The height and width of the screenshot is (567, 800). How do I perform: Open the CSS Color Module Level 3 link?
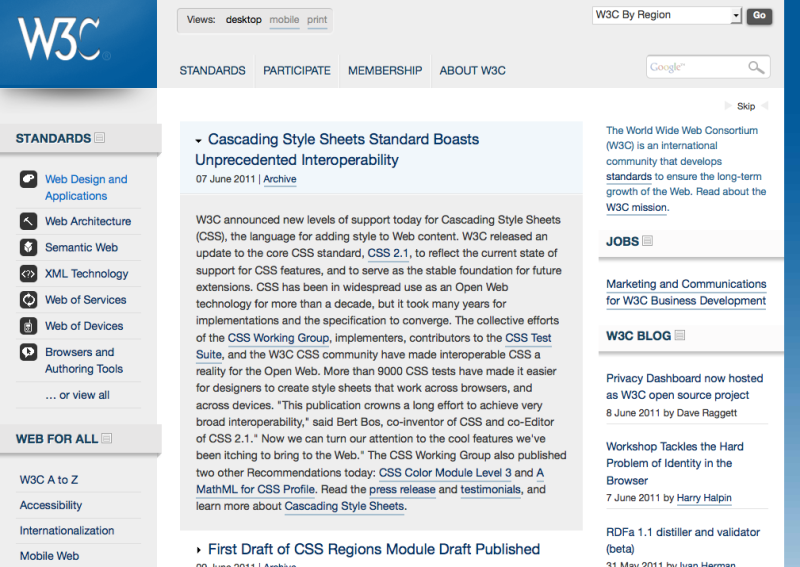coord(445,473)
